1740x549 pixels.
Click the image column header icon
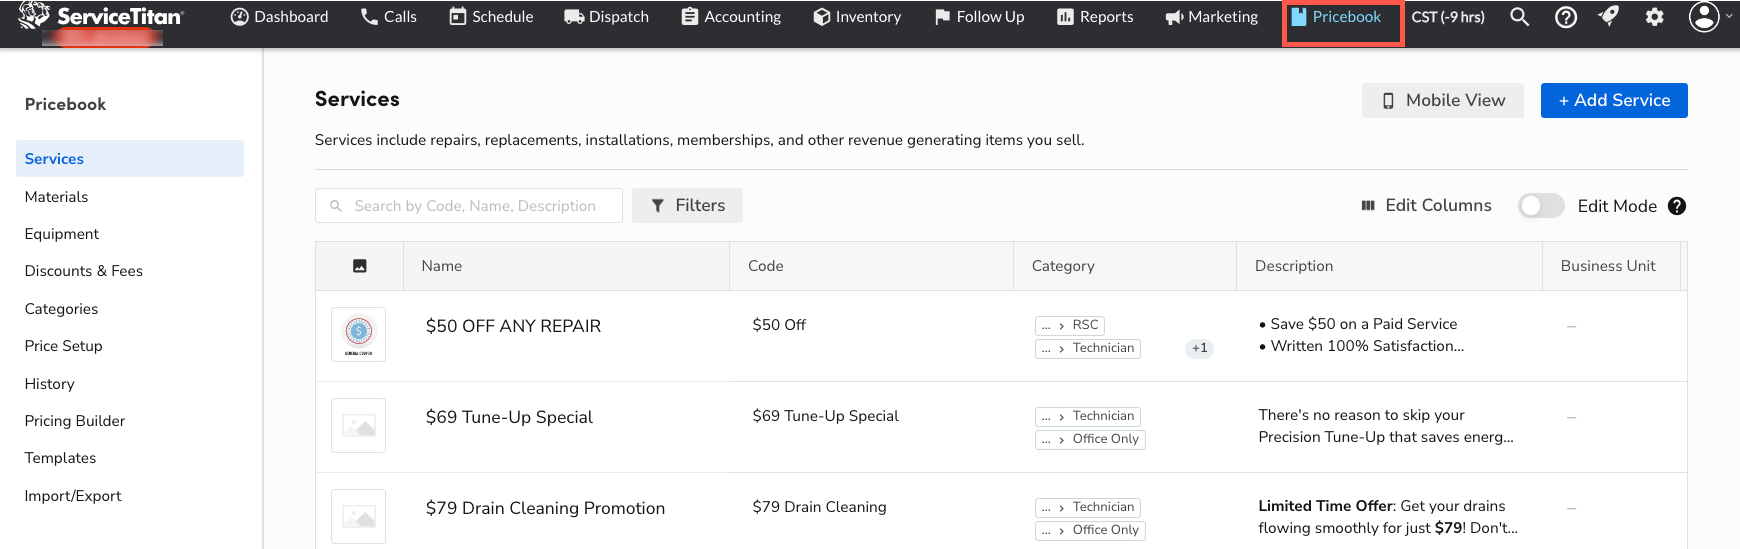pyautogui.click(x=360, y=266)
